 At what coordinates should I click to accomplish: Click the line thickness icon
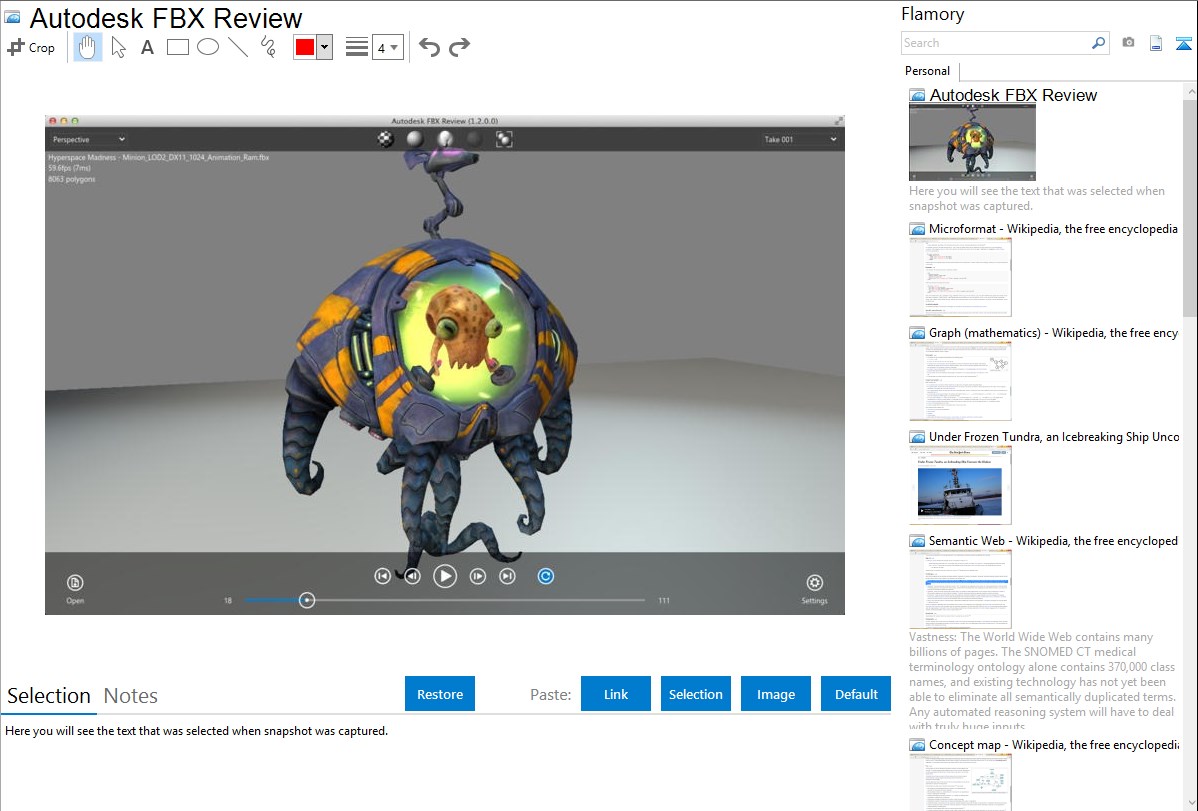(x=357, y=47)
